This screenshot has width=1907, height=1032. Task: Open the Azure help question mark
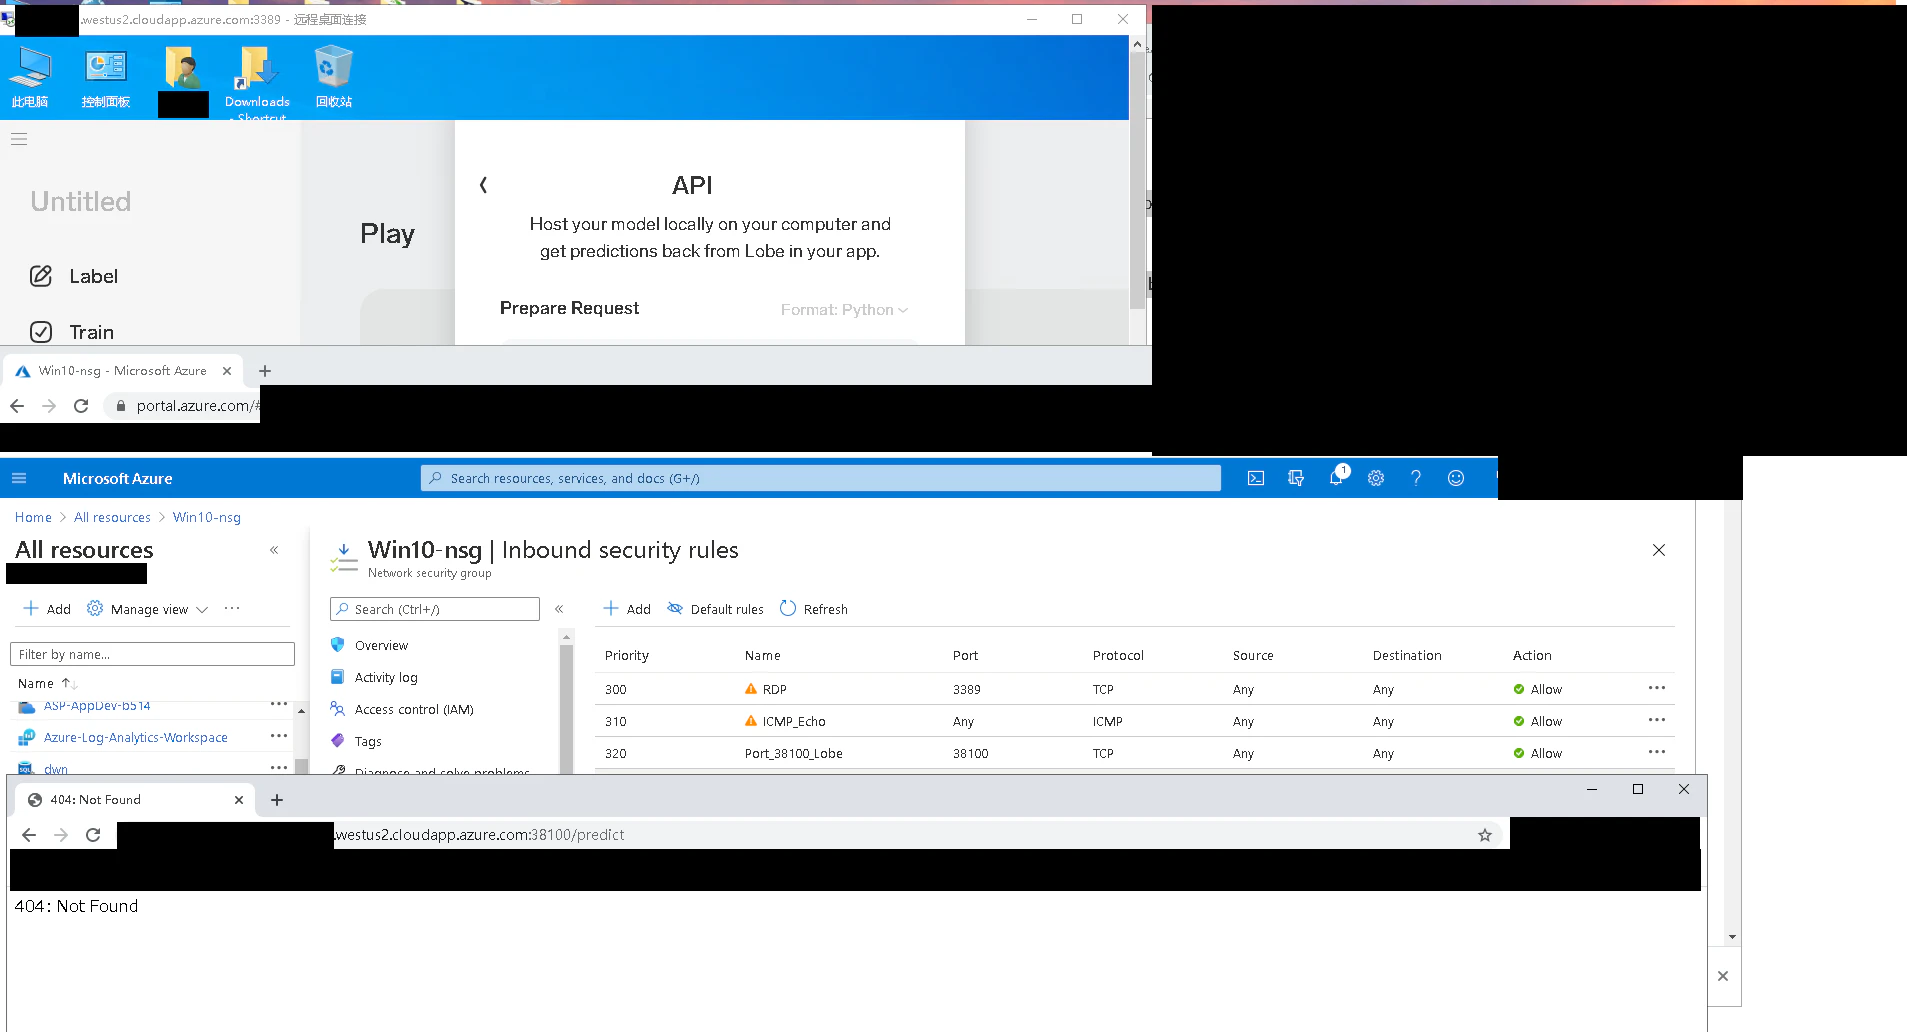pos(1416,478)
